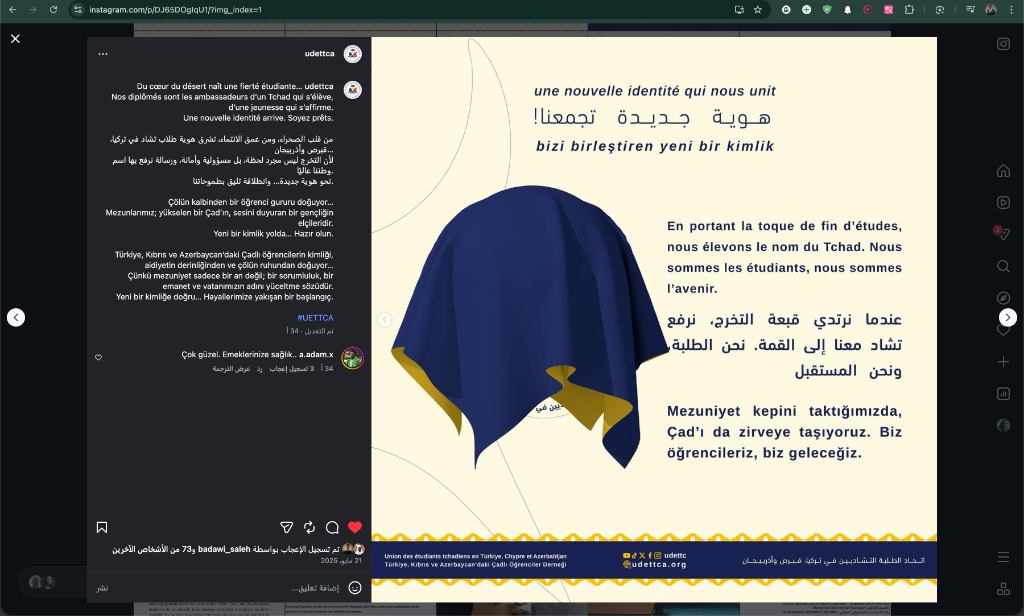Viewport: 1024px width, 616px height.
Task: Open udettca profile from post header username
Action: pyautogui.click(x=319, y=54)
